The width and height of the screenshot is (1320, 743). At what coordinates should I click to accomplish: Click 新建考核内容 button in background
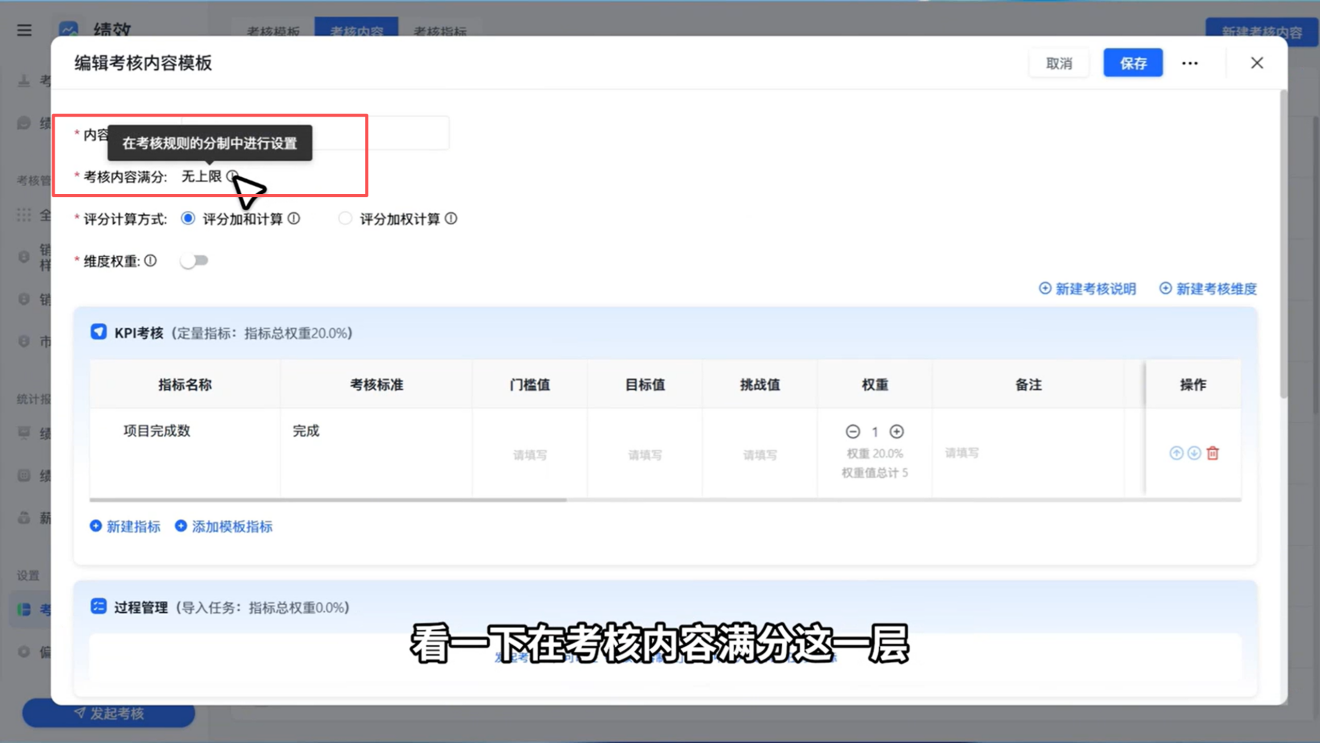1262,31
